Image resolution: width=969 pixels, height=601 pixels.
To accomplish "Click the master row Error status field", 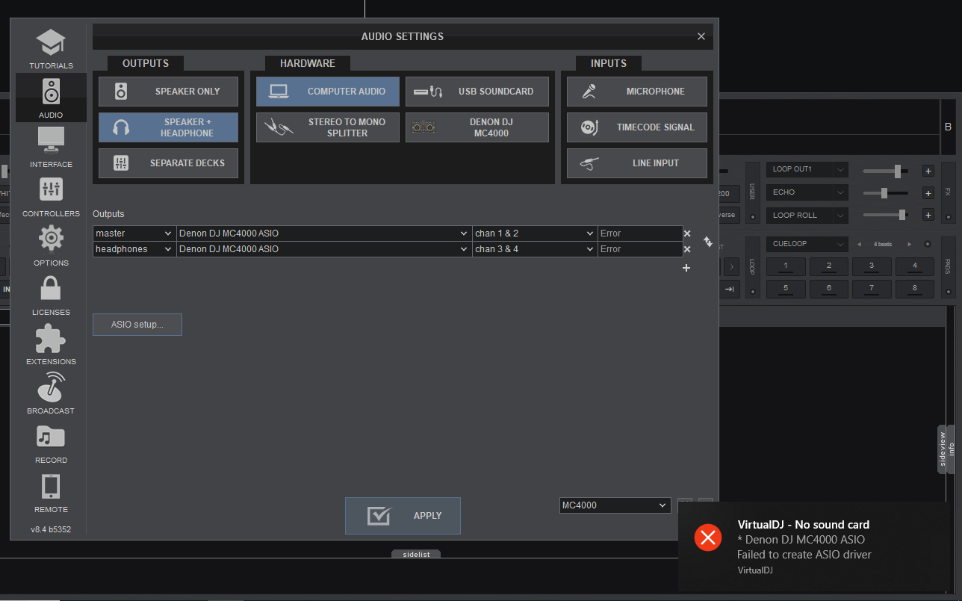I will coord(640,233).
